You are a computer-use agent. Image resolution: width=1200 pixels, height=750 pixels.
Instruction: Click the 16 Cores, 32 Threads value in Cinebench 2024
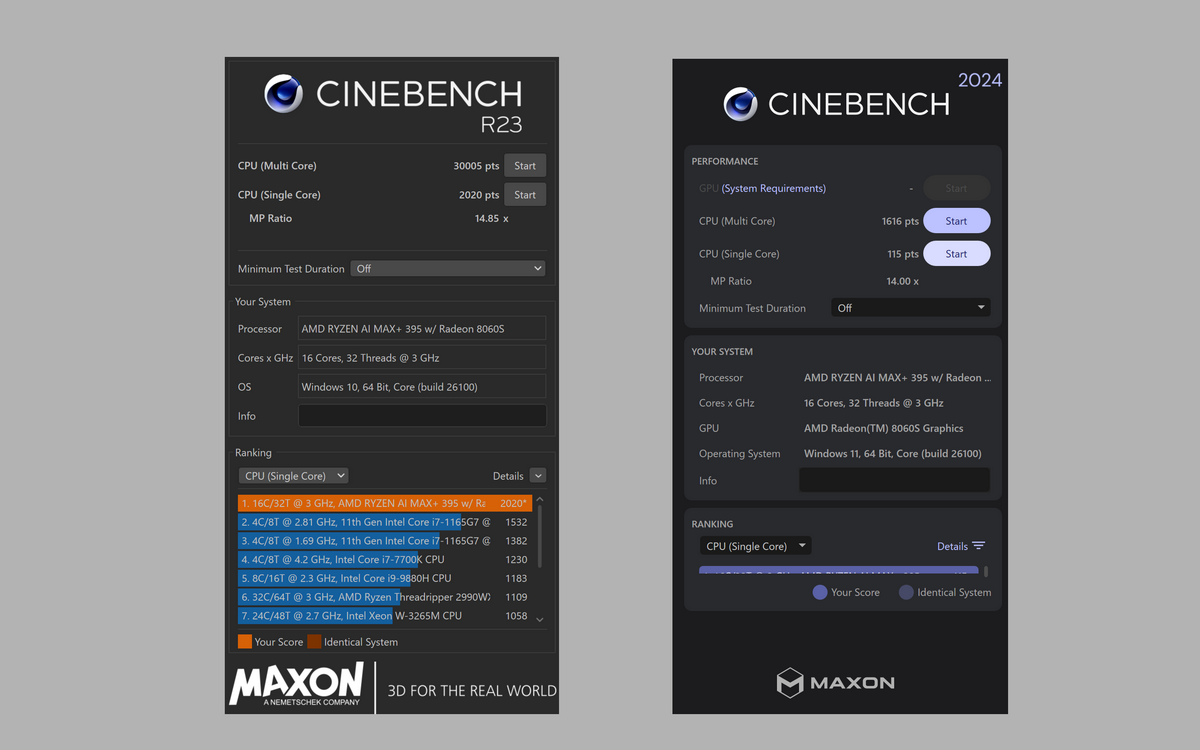(x=874, y=403)
